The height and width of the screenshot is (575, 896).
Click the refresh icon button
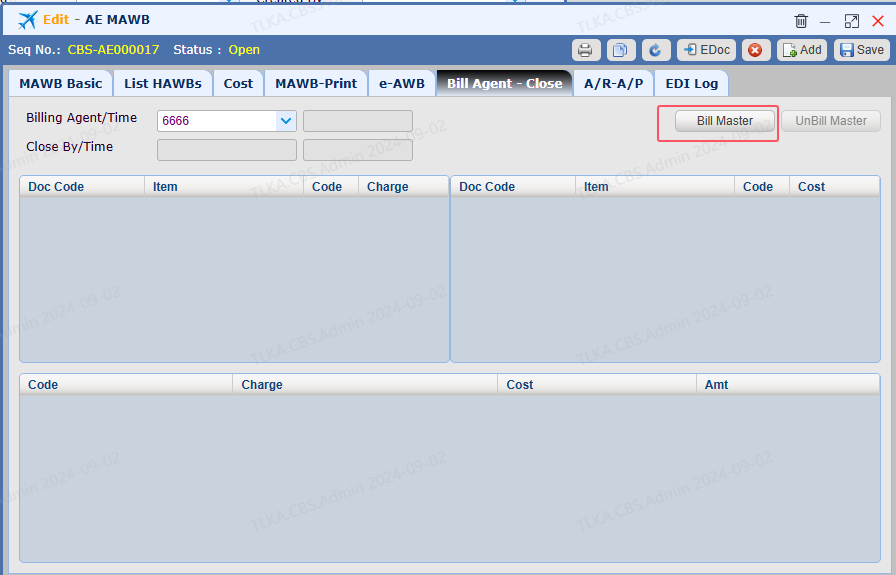(x=655, y=50)
